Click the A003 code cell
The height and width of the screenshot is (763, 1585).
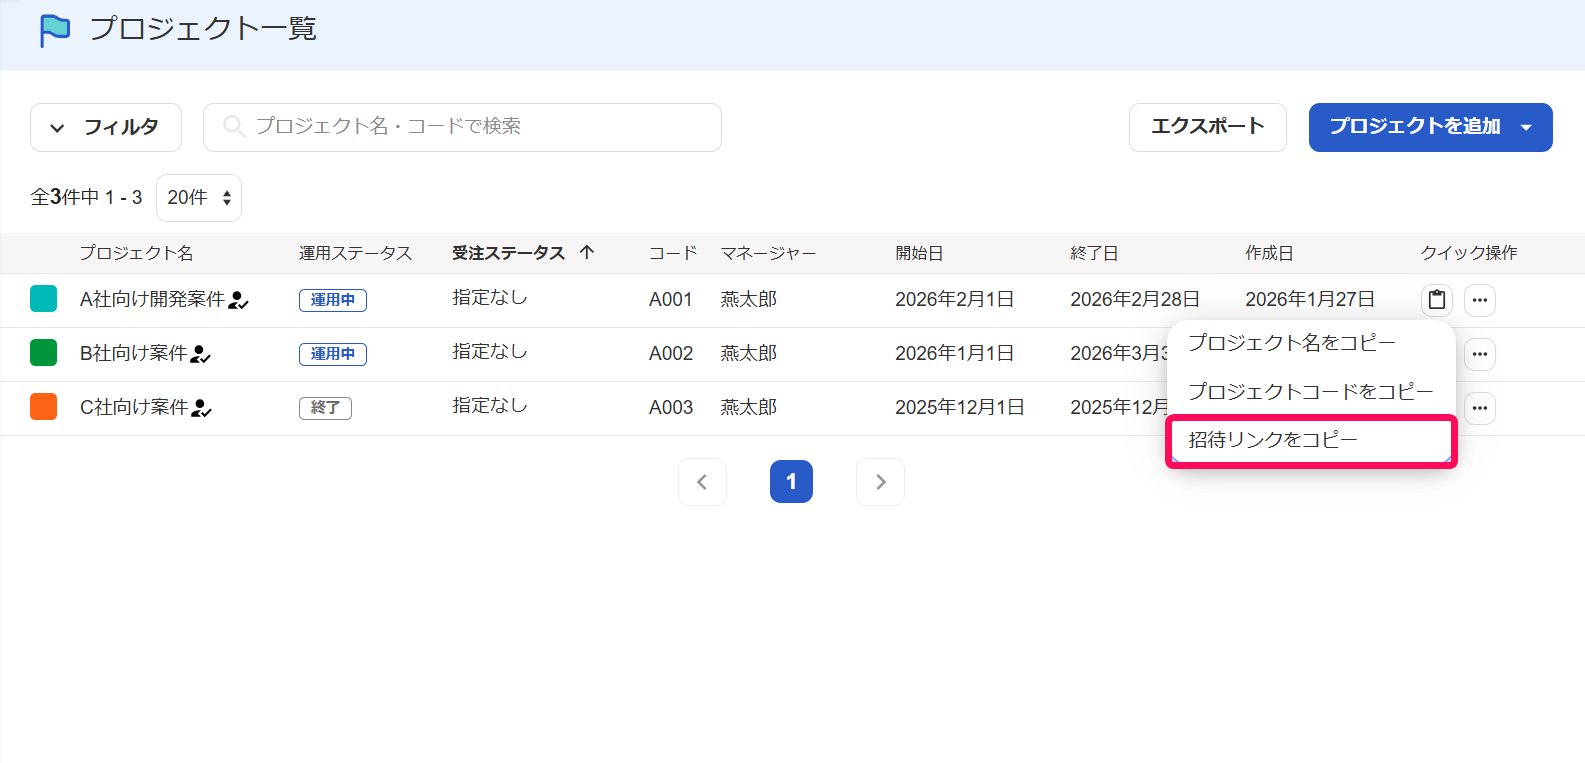coord(671,408)
